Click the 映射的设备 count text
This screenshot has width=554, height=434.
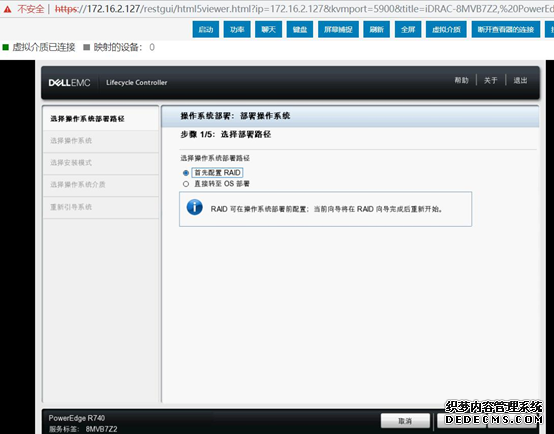click(124, 47)
